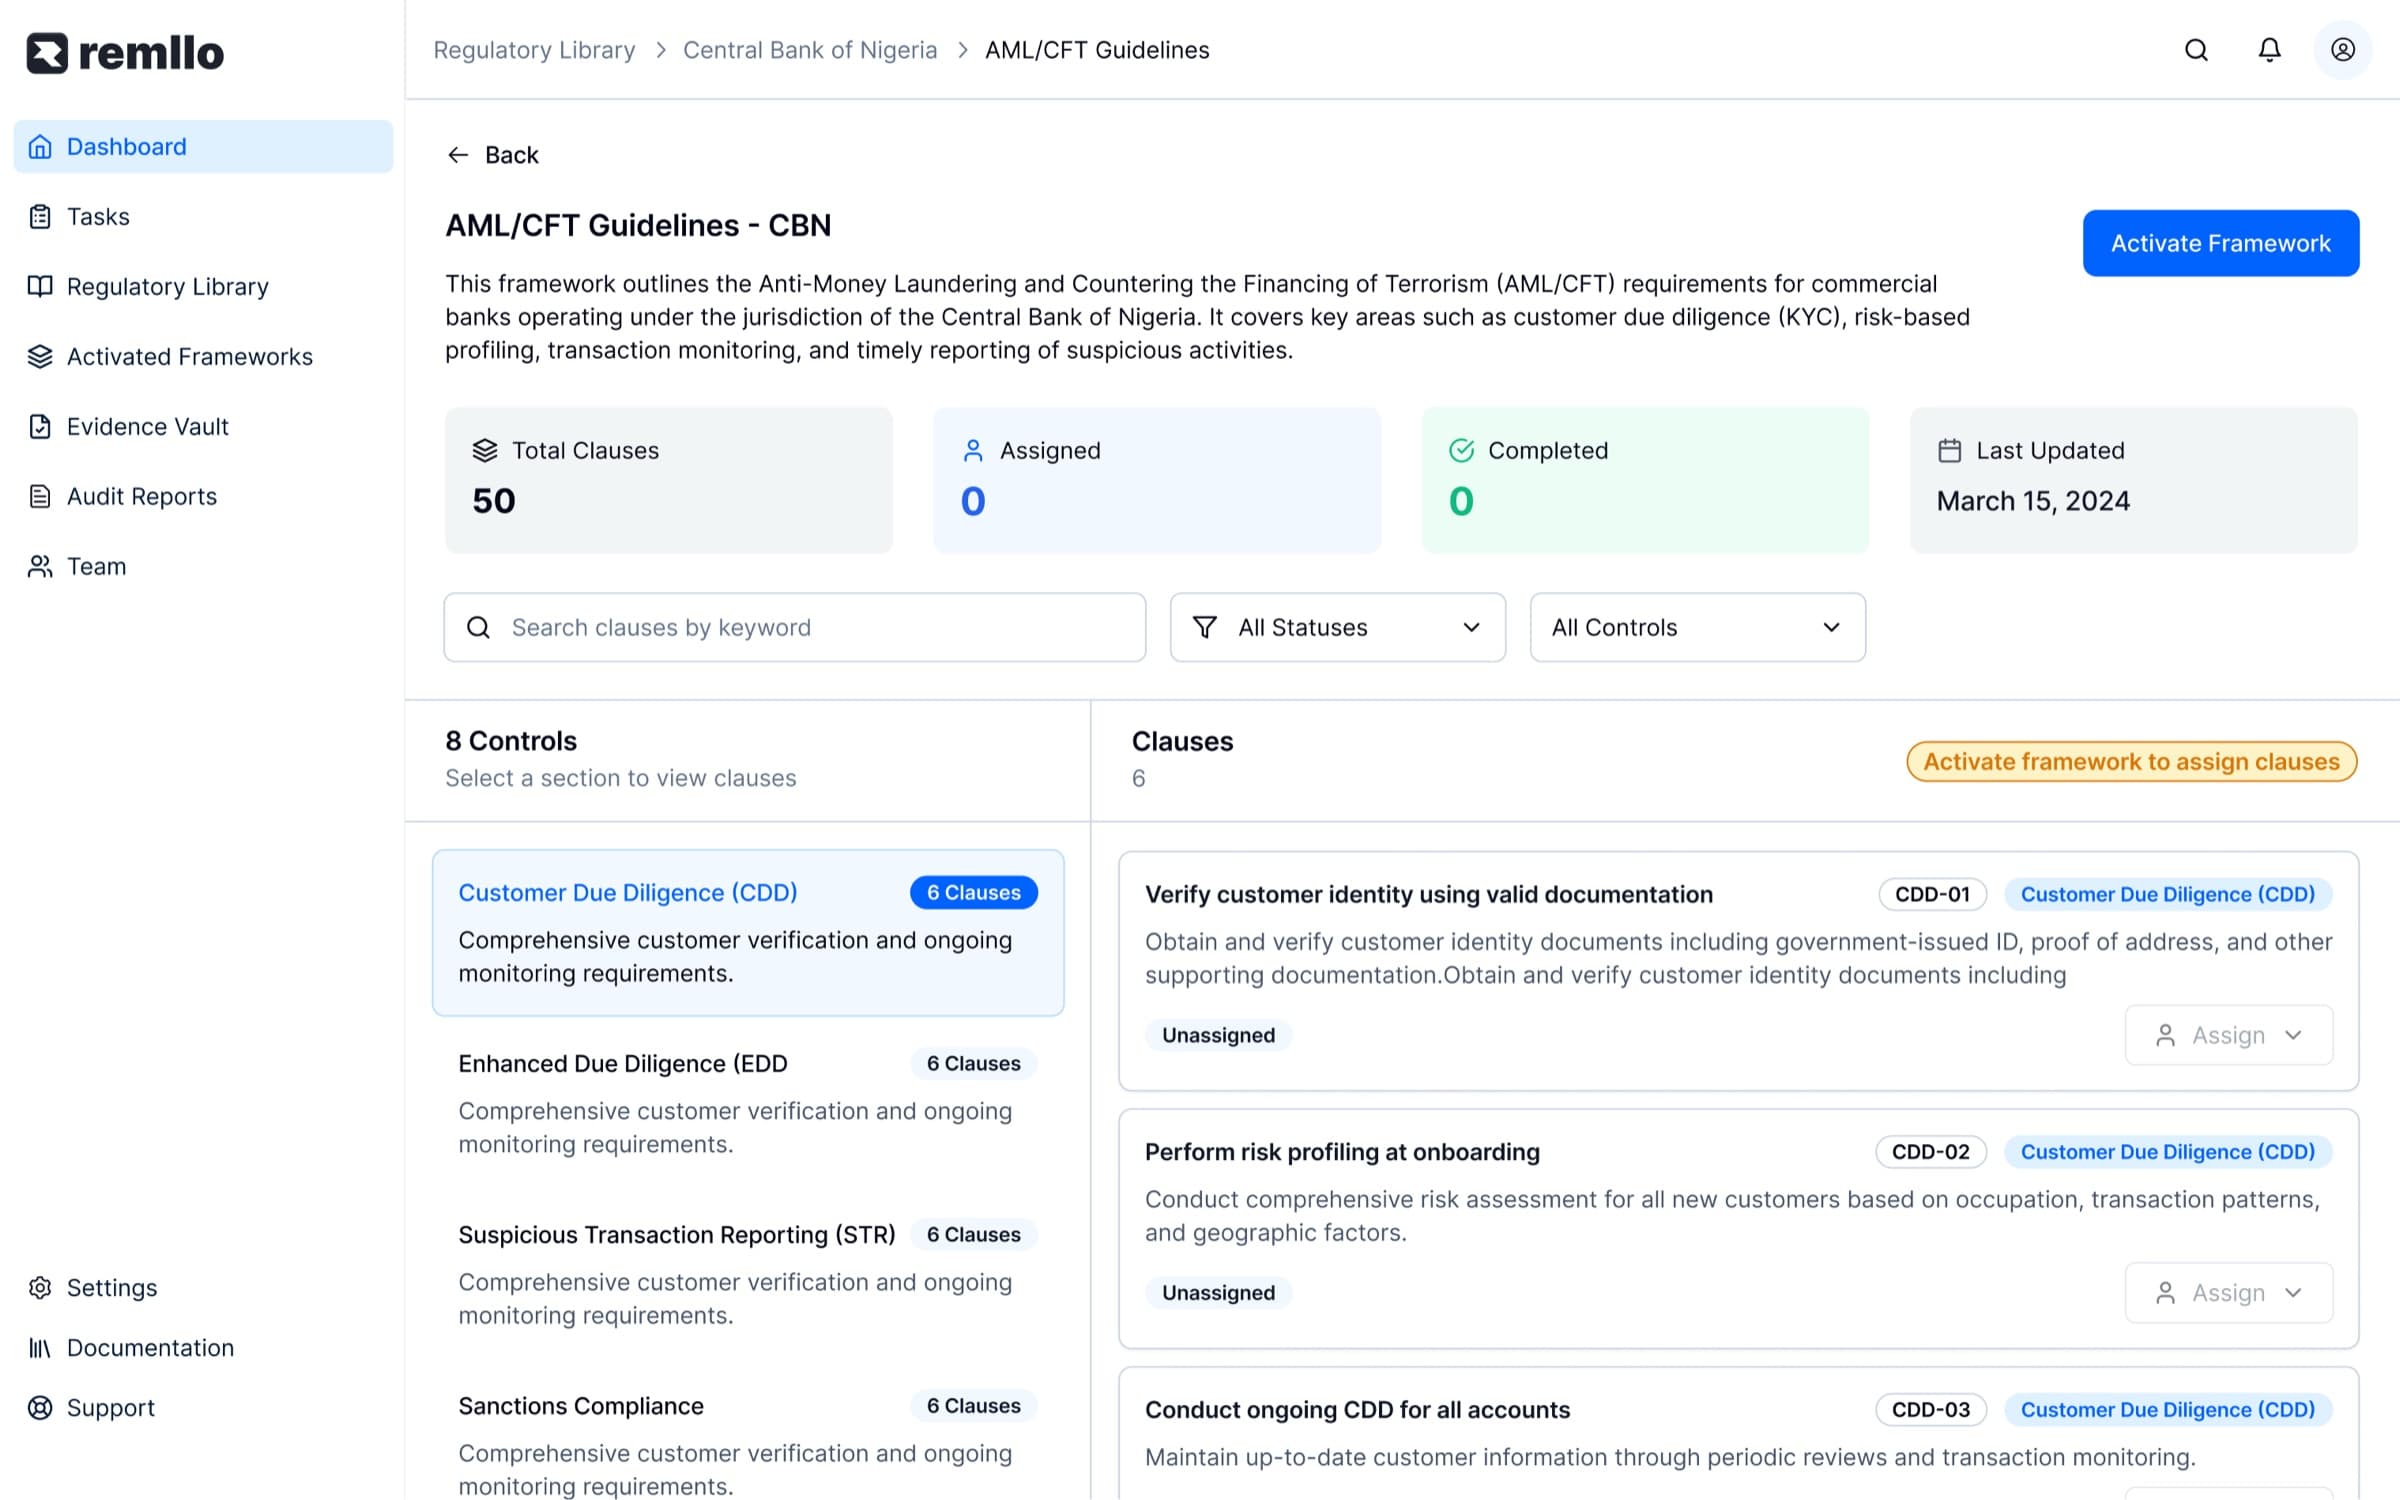The image size is (2400, 1500).
Task: Click the magnifier icon in clause search
Action: coord(479,628)
